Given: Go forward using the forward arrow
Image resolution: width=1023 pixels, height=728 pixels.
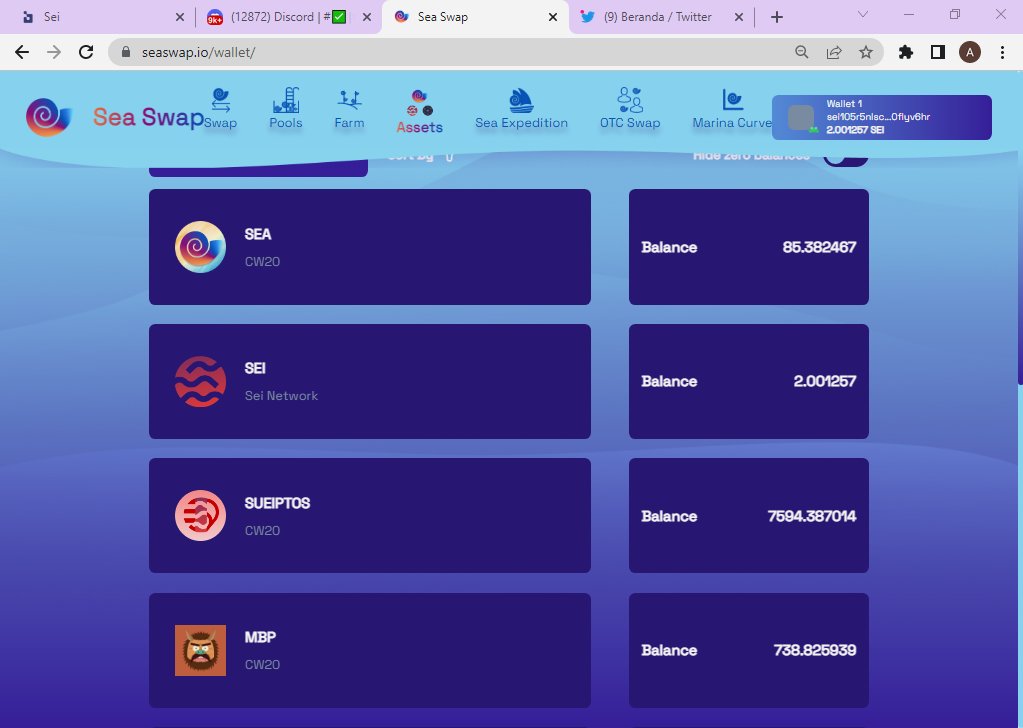Looking at the screenshot, I should click(x=54, y=52).
